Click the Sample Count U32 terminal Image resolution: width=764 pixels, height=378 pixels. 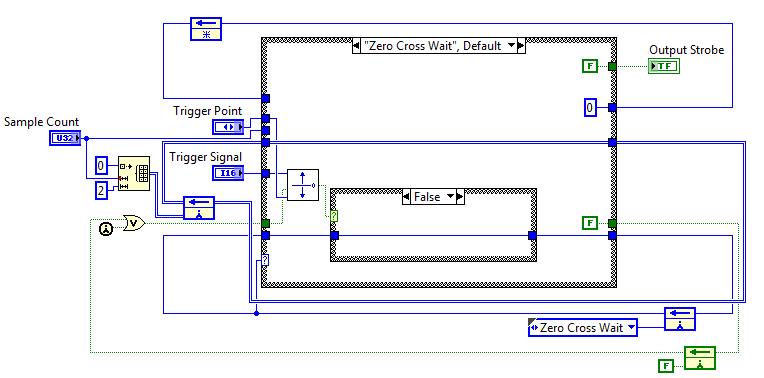[x=64, y=138]
